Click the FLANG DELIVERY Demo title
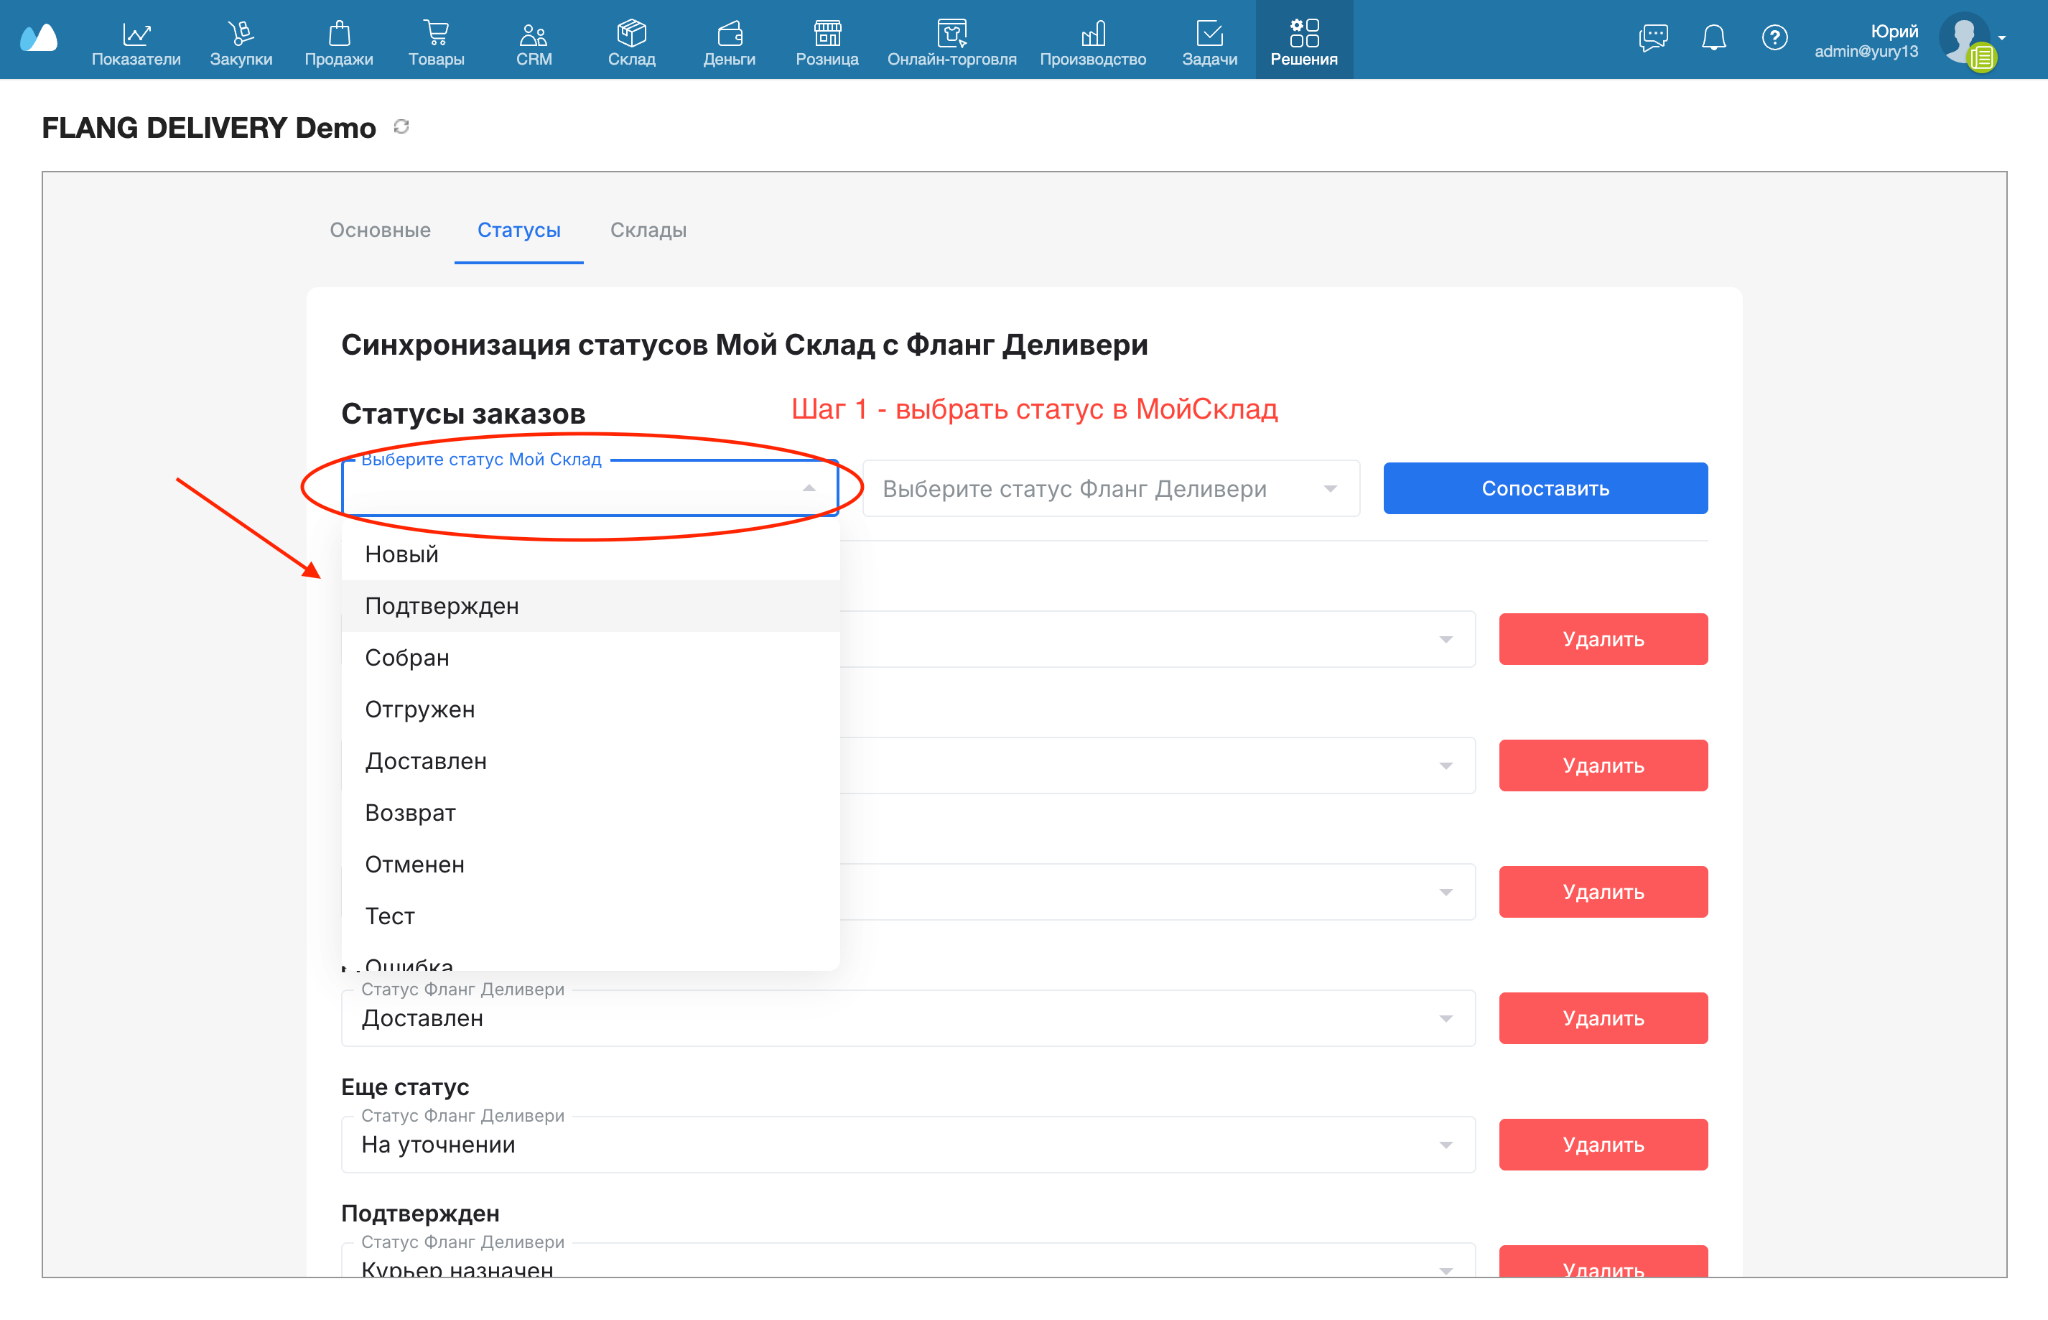Image resolution: width=2048 pixels, height=1320 pixels. click(209, 128)
